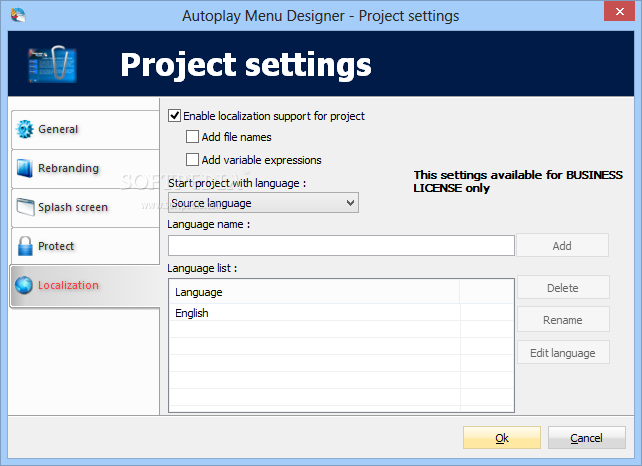Select the Protect tab
The width and height of the screenshot is (642, 466).
pos(85,246)
